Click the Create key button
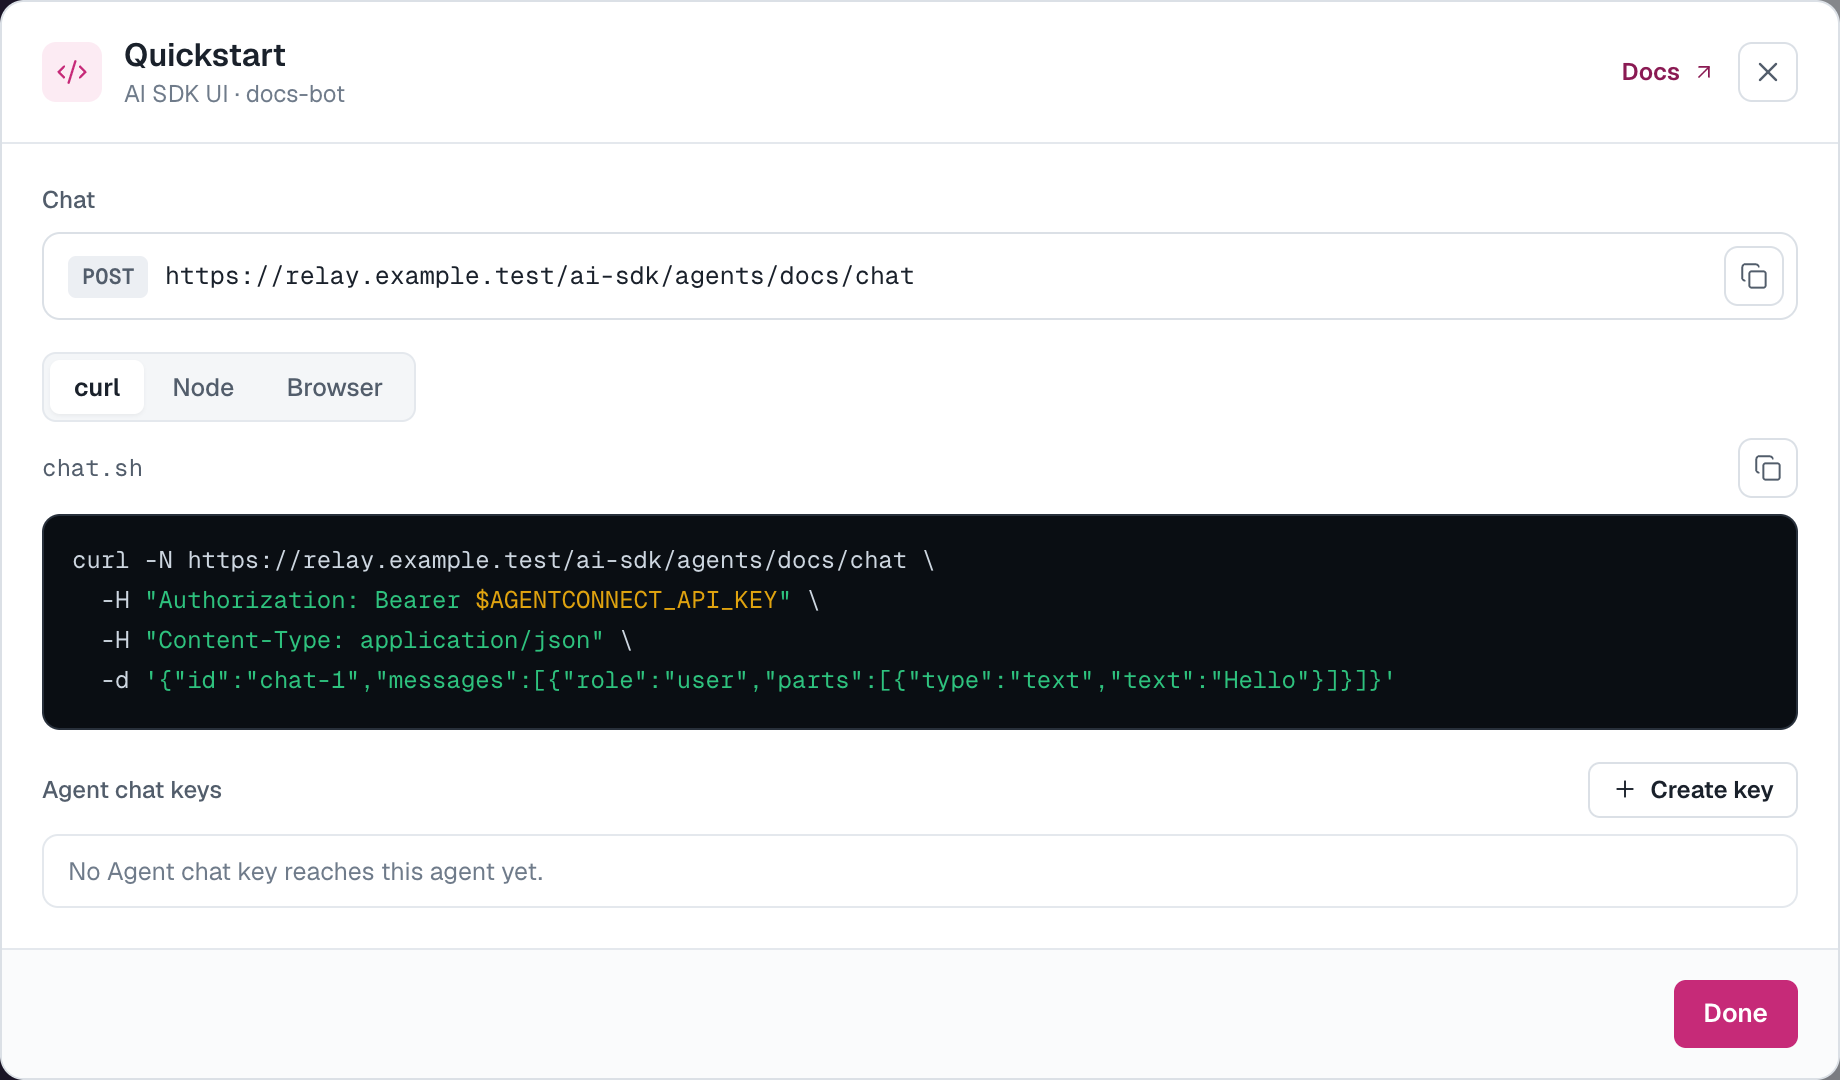 1692,790
